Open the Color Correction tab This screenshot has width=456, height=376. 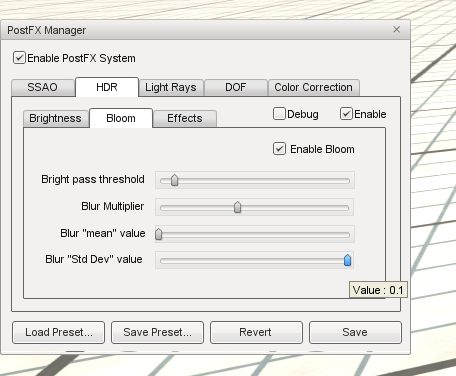[313, 87]
